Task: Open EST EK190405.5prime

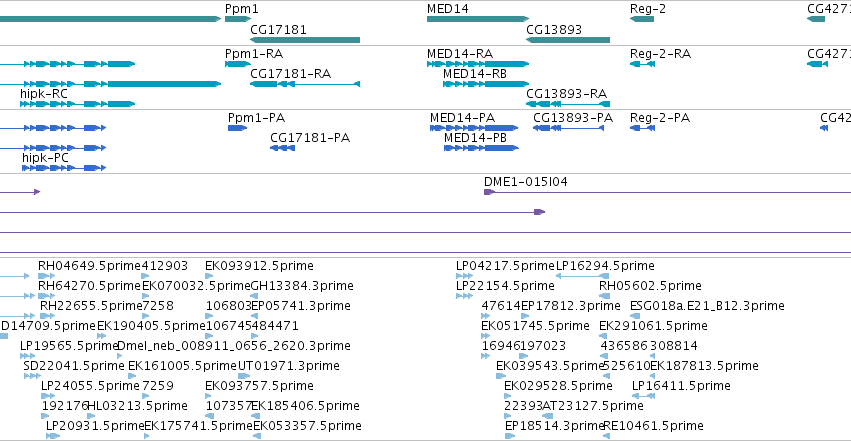Action: pos(151,326)
